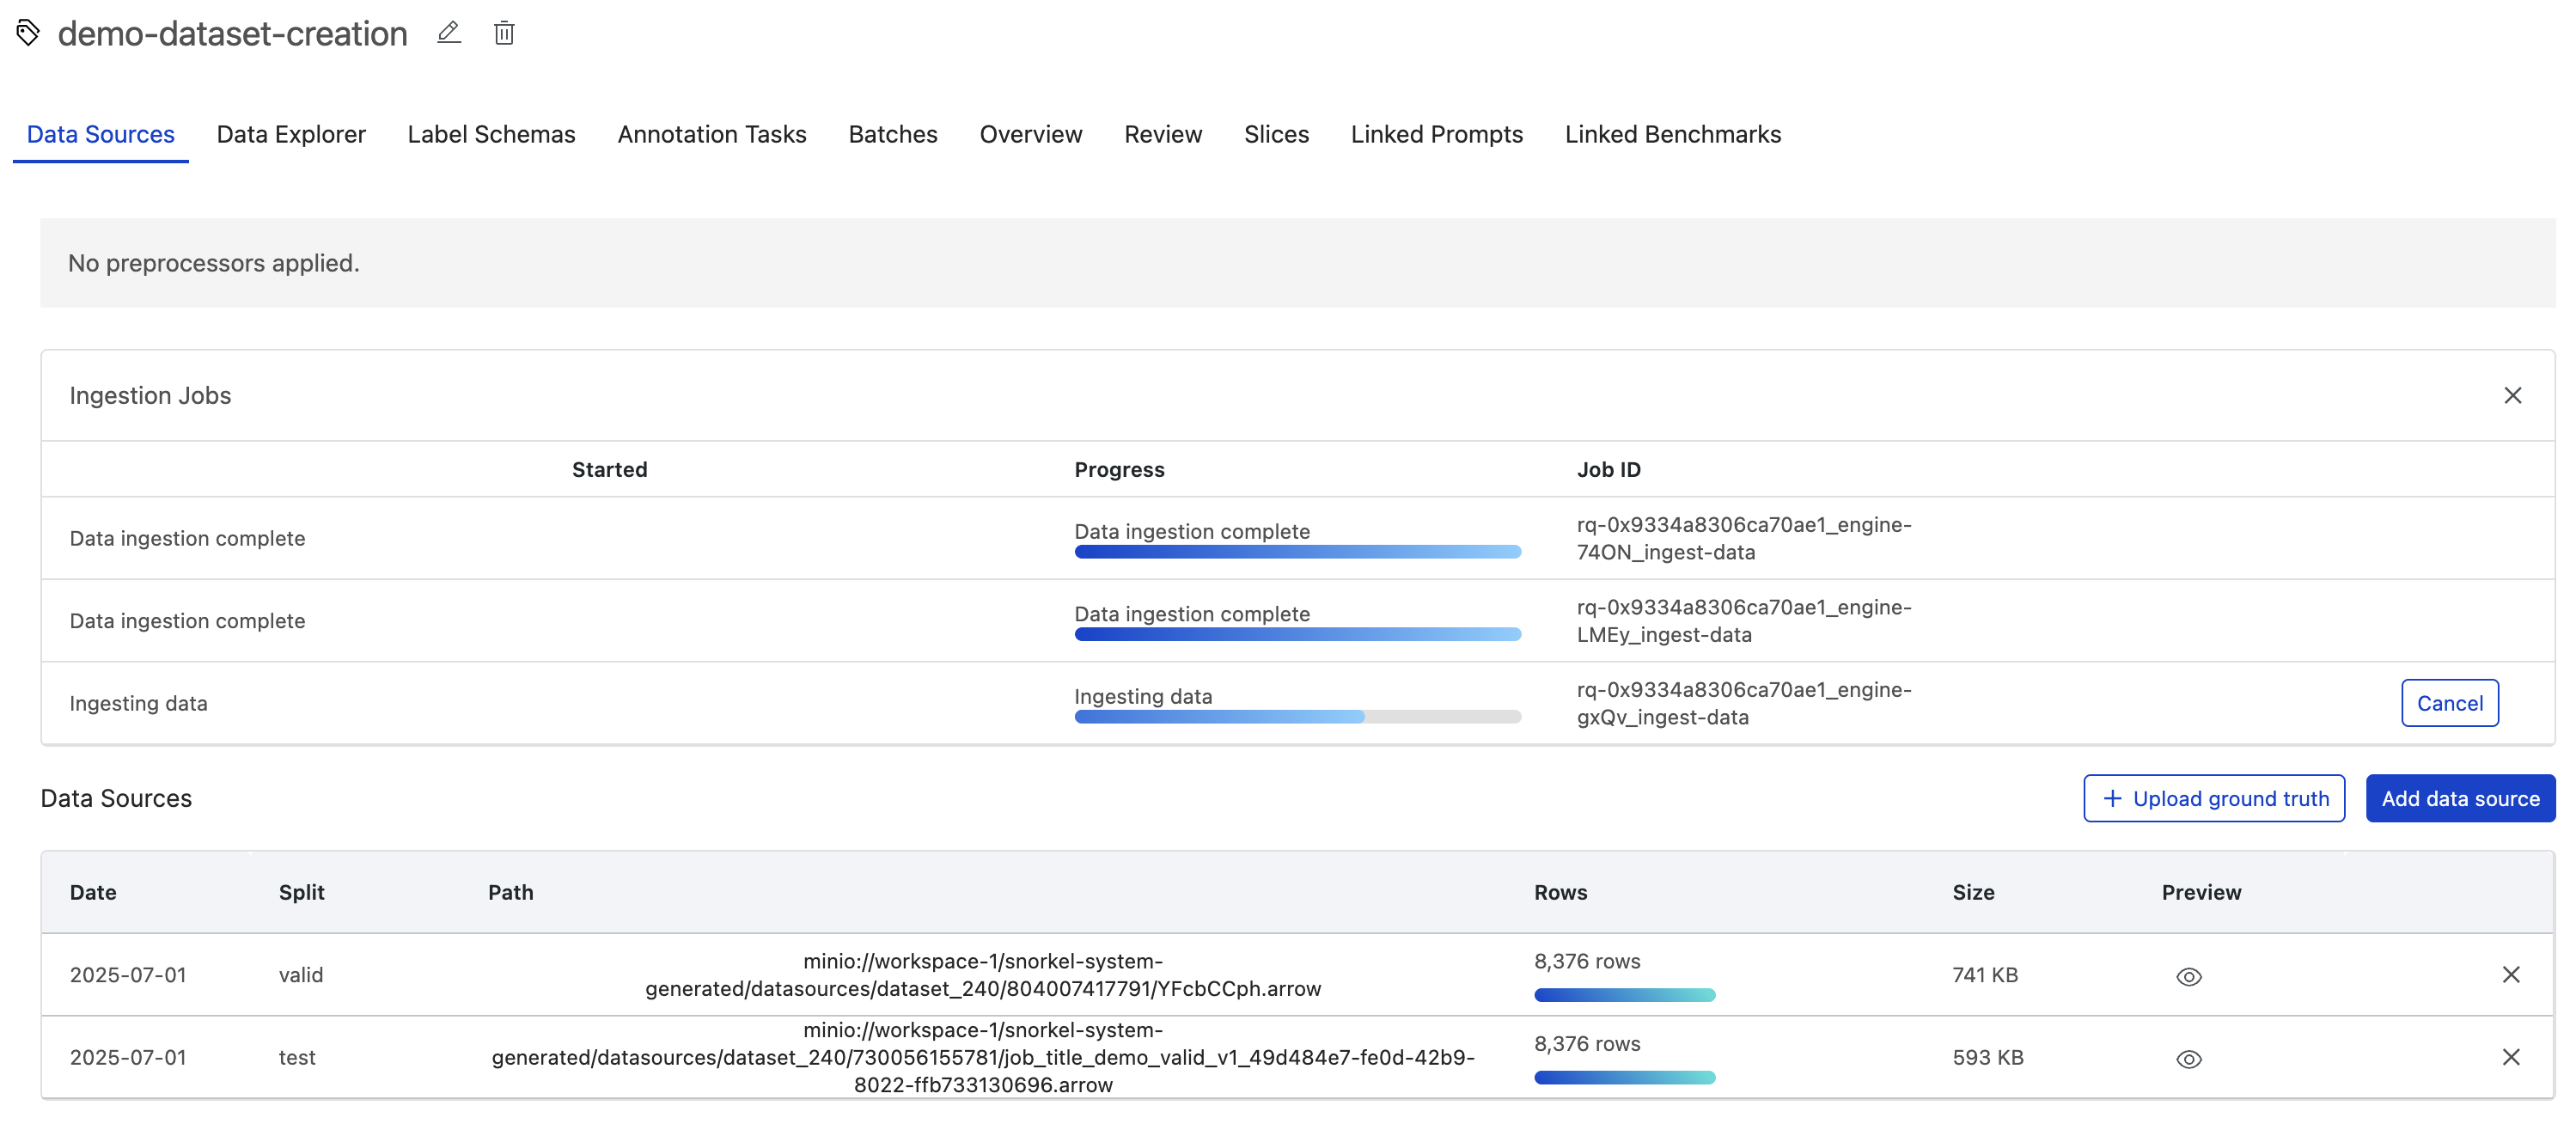The width and height of the screenshot is (2576, 1124).
Task: Select the job_title_demo_valid arrow file path
Action: point(983,1057)
